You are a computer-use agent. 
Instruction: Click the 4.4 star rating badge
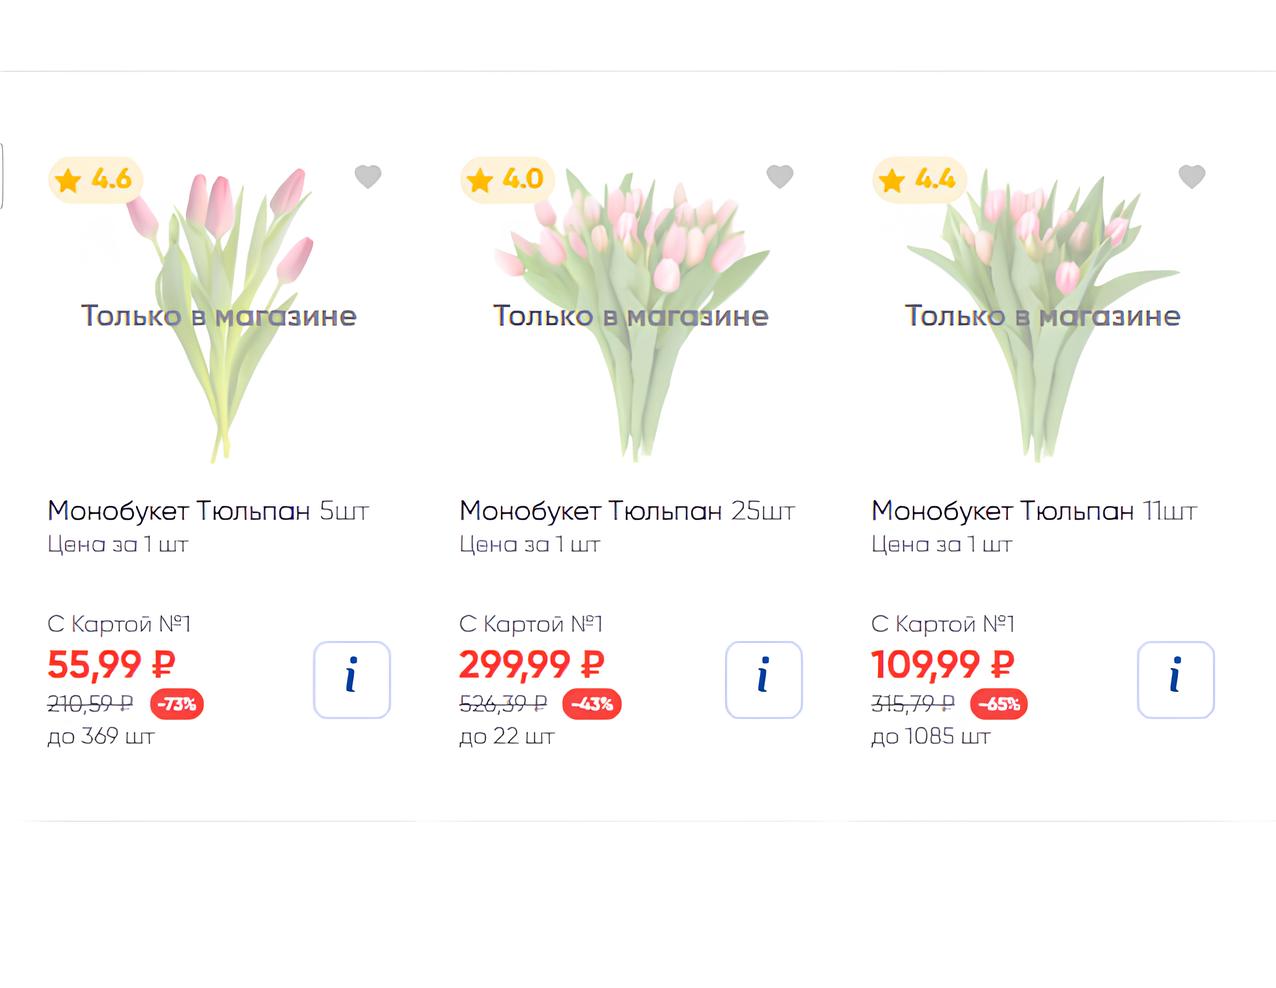(920, 180)
